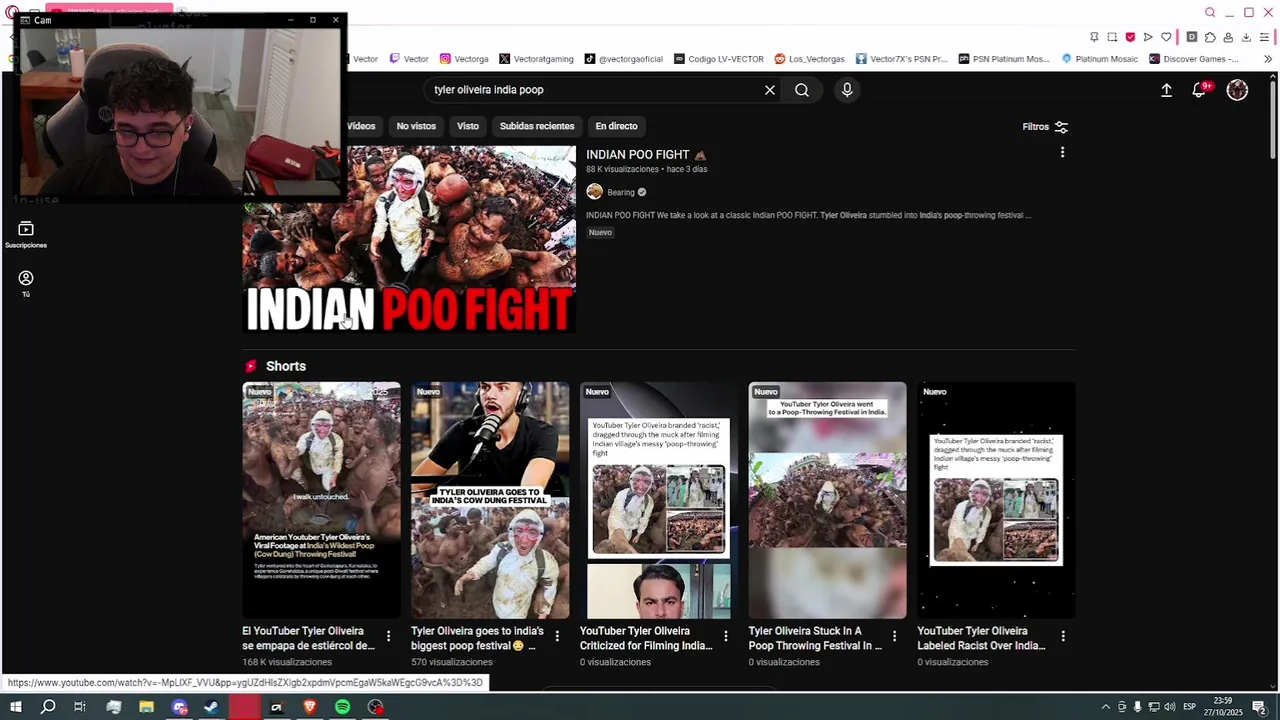Open YouTube notifications bell
The height and width of the screenshot is (720, 1280).
tap(1199, 90)
